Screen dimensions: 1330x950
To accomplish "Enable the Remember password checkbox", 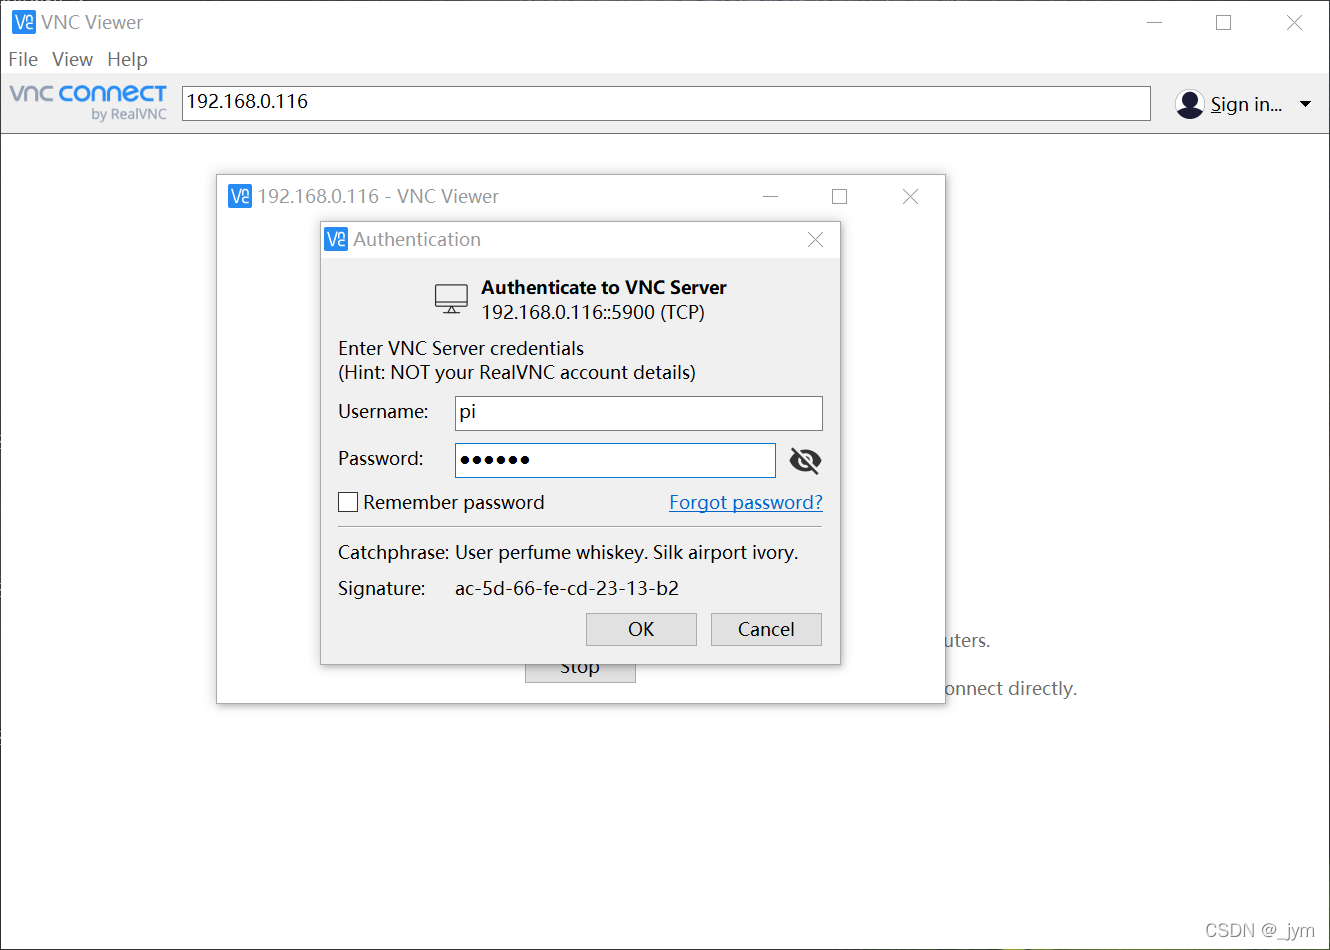I will 348,502.
